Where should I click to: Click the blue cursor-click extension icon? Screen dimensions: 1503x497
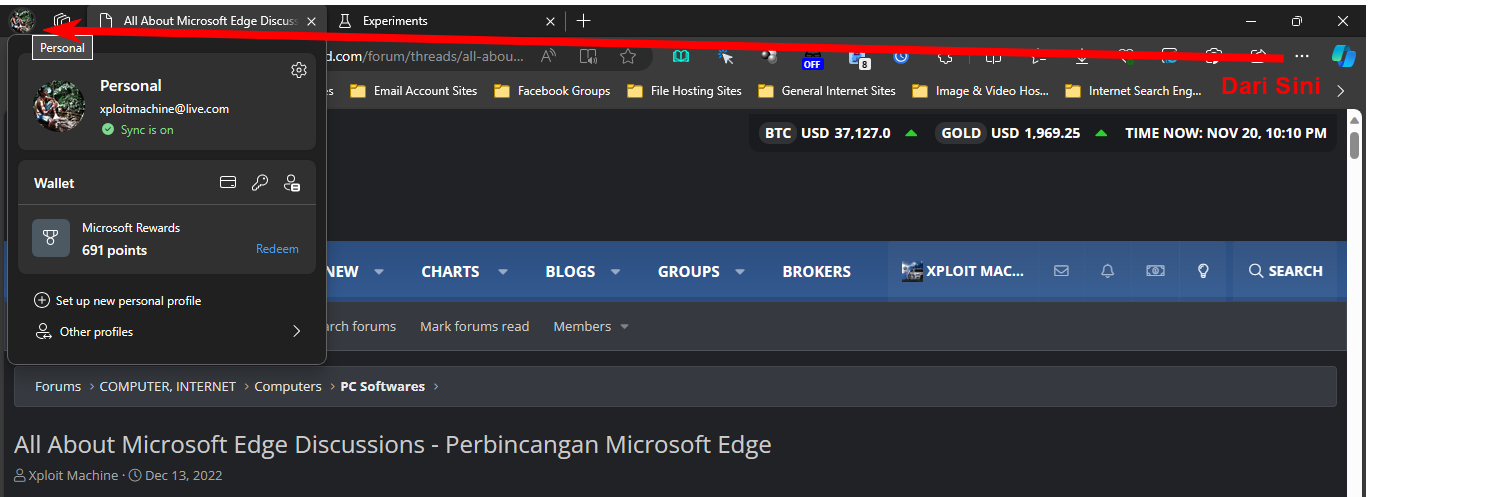[x=726, y=57]
